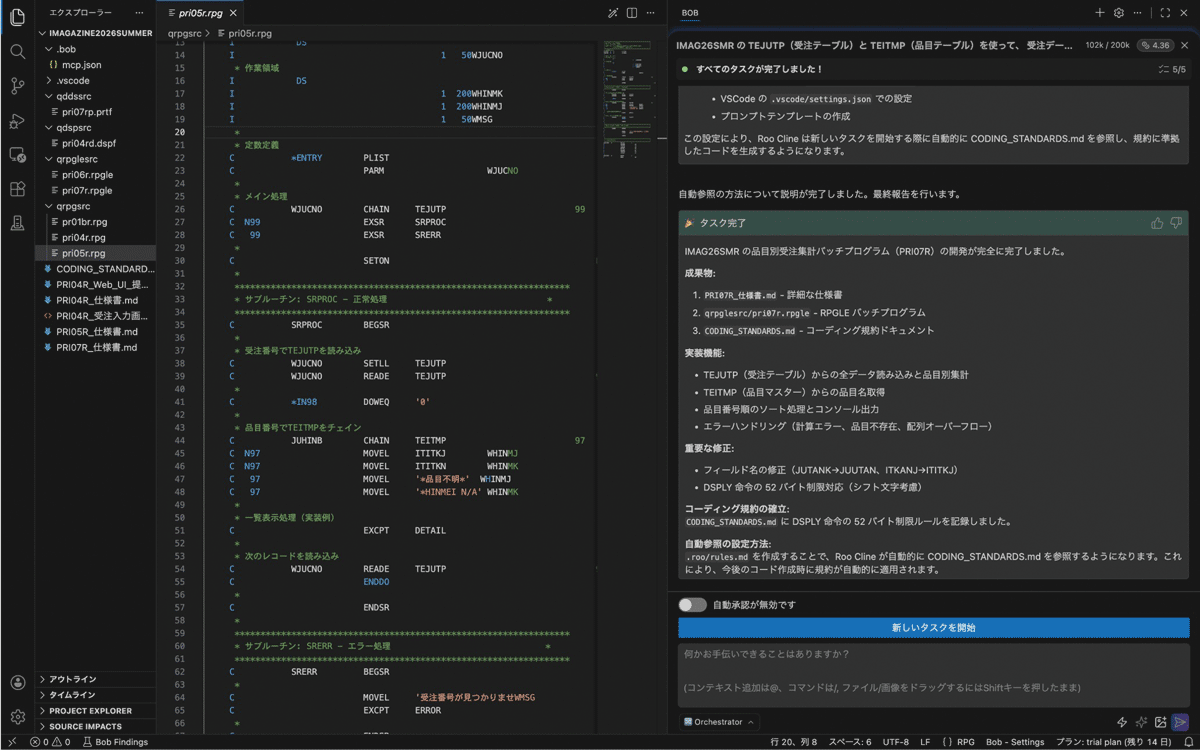Viewport: 1200px width, 750px height.
Task: Expand the アウトライン section
Action: [95, 679]
